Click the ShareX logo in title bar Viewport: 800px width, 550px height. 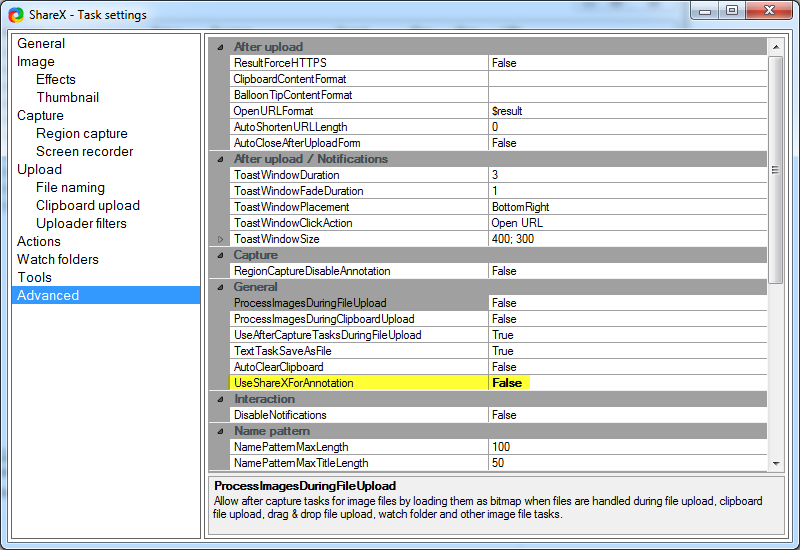pos(16,15)
